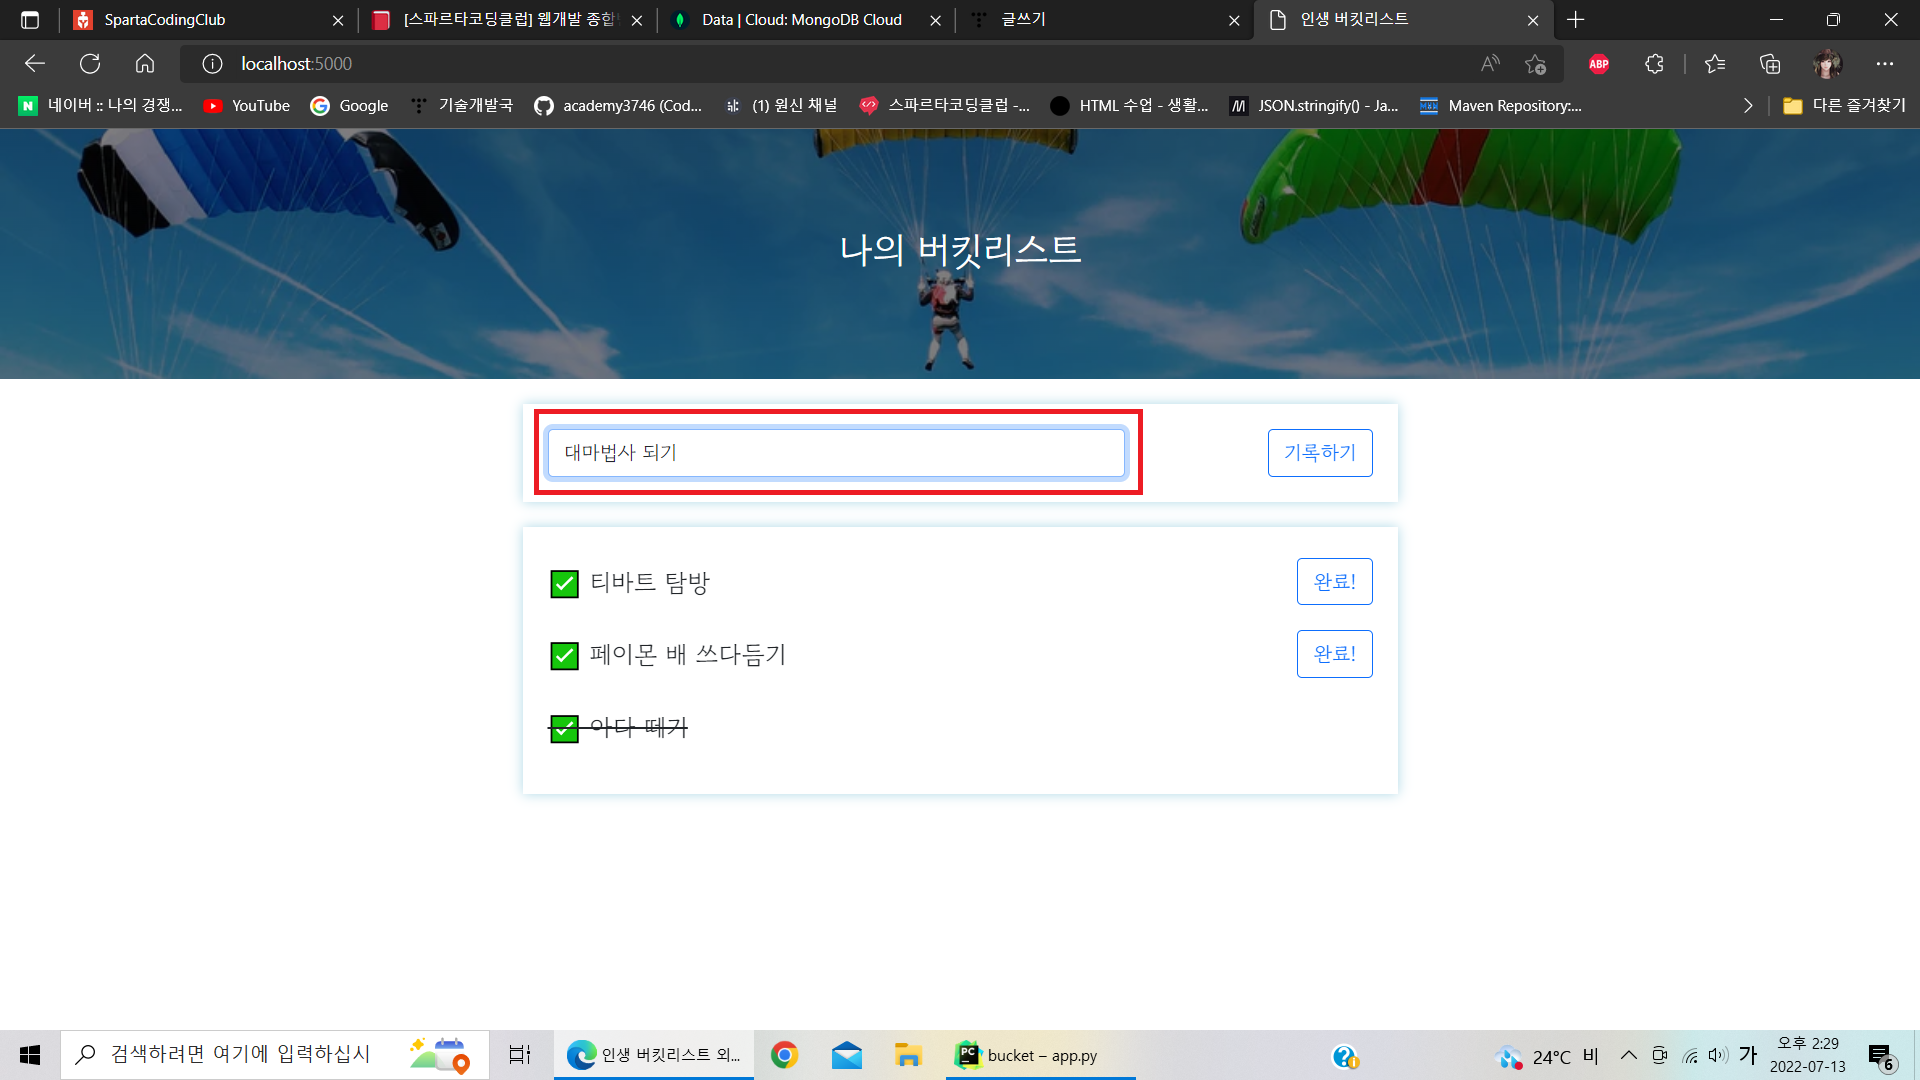Toggle the 페이몬 배 쓰다듬기 checkbox
The height and width of the screenshot is (1080, 1920).
click(x=564, y=656)
